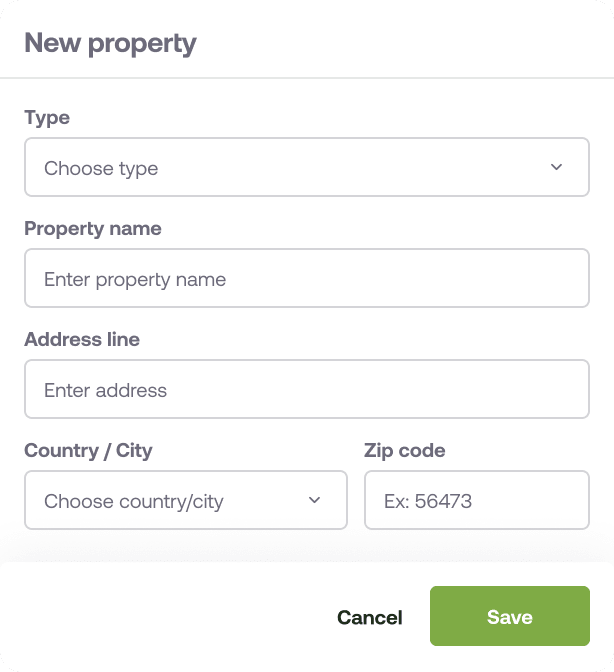The image size is (614, 672).
Task: Click the 'Choose type' placeholder text
Action: coord(101,168)
